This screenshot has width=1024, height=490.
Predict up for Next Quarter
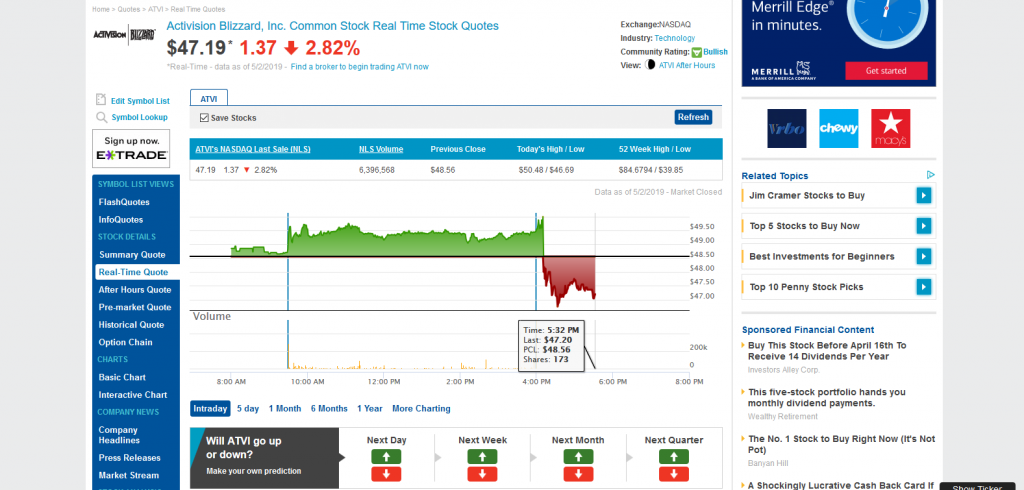tap(674, 456)
